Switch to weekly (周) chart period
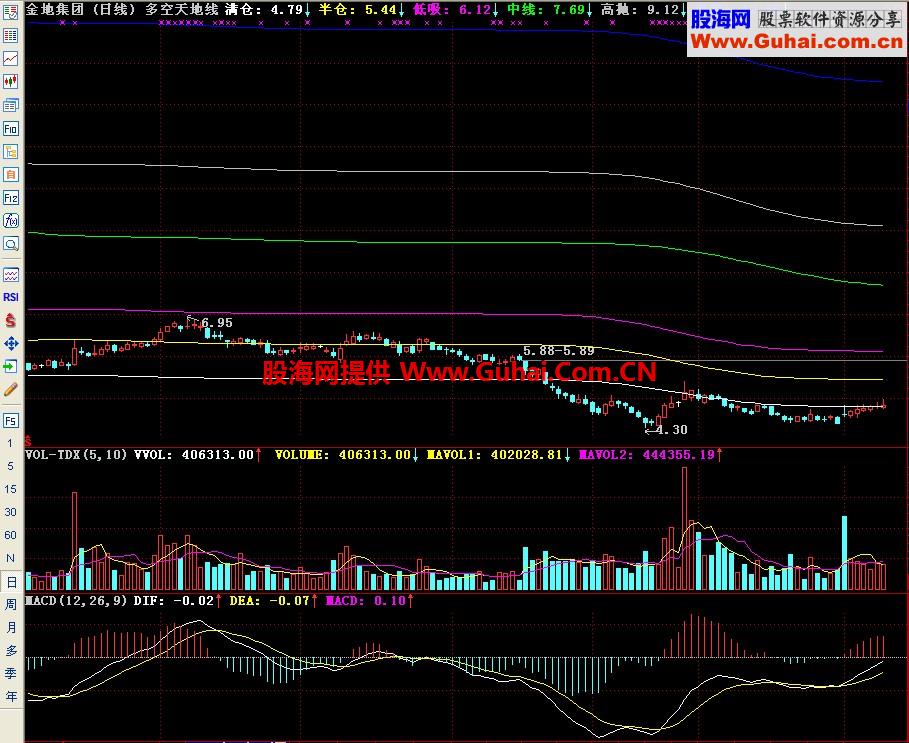909x743 pixels. tap(10, 604)
